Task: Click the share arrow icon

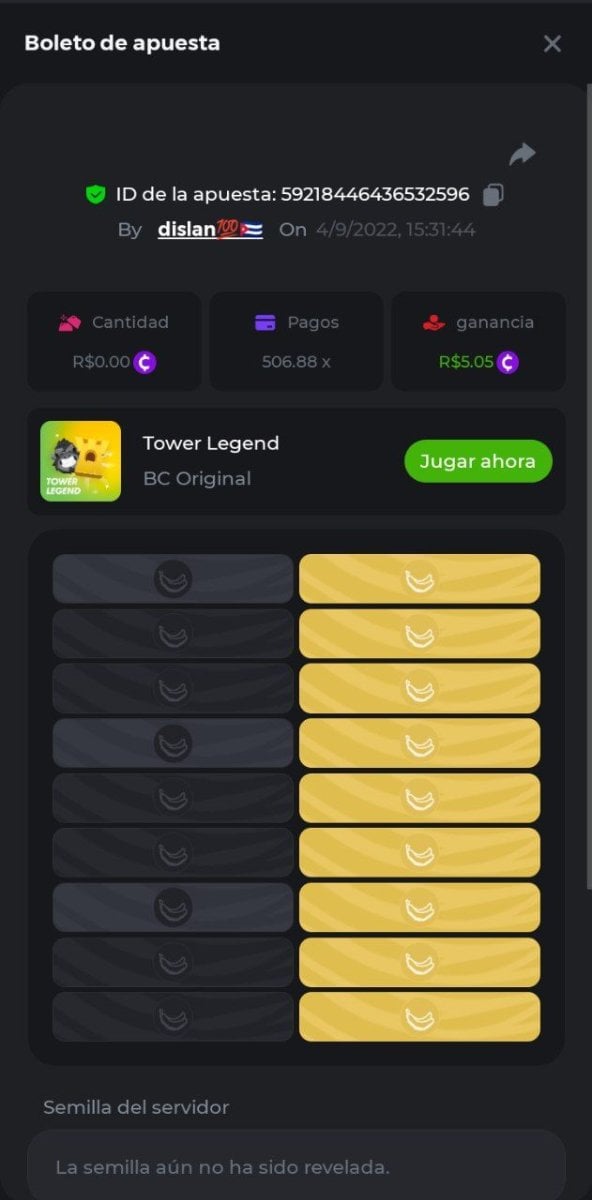Action: pos(522,154)
